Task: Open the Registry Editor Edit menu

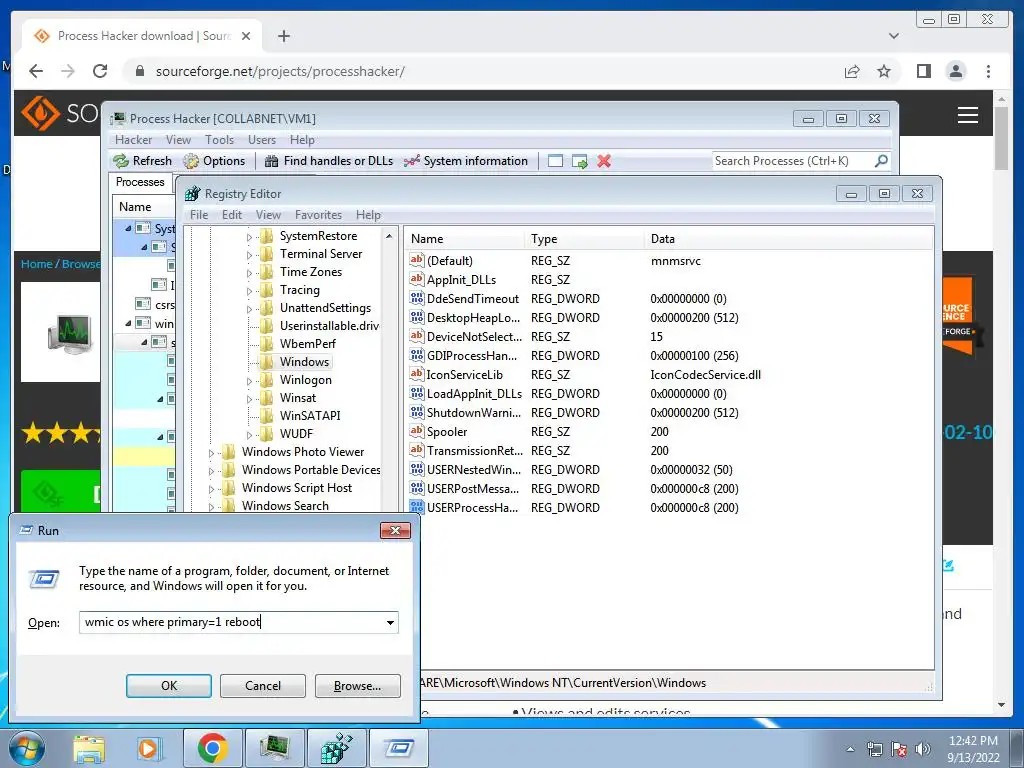Action: 232,215
